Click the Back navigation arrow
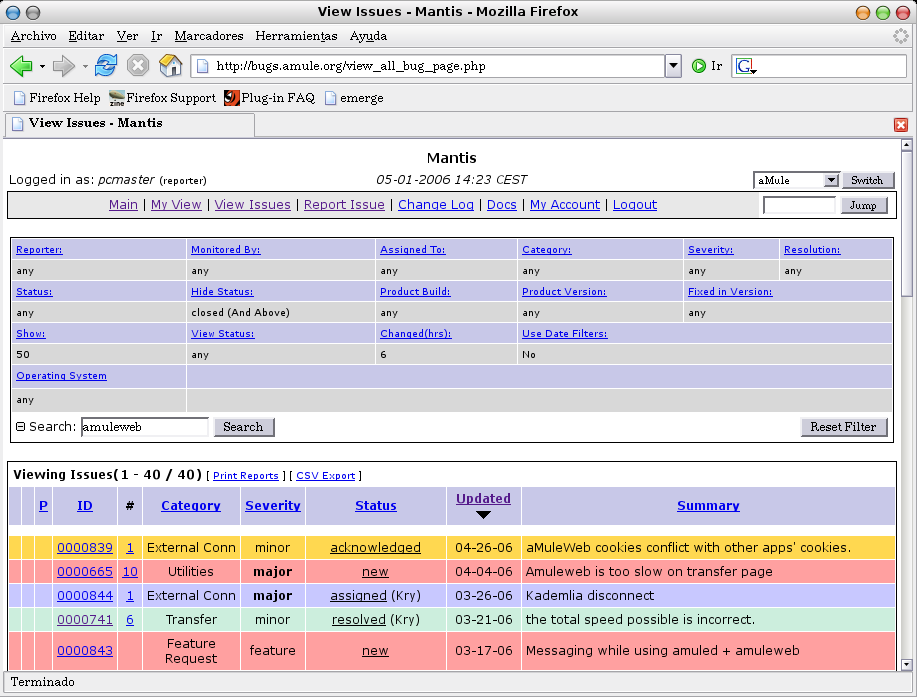The width and height of the screenshot is (917, 697). tap(21, 66)
